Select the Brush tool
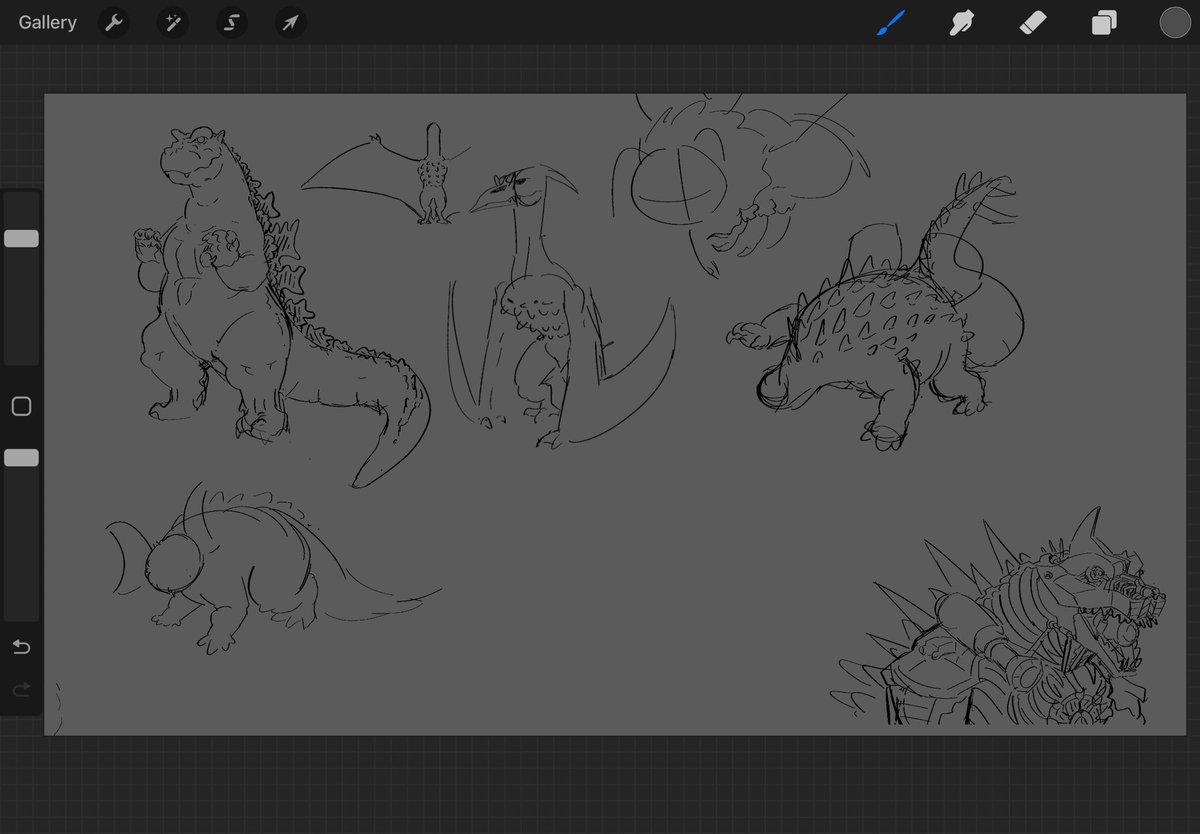Screen dimensions: 1200x834 pyautogui.click(x=890, y=22)
